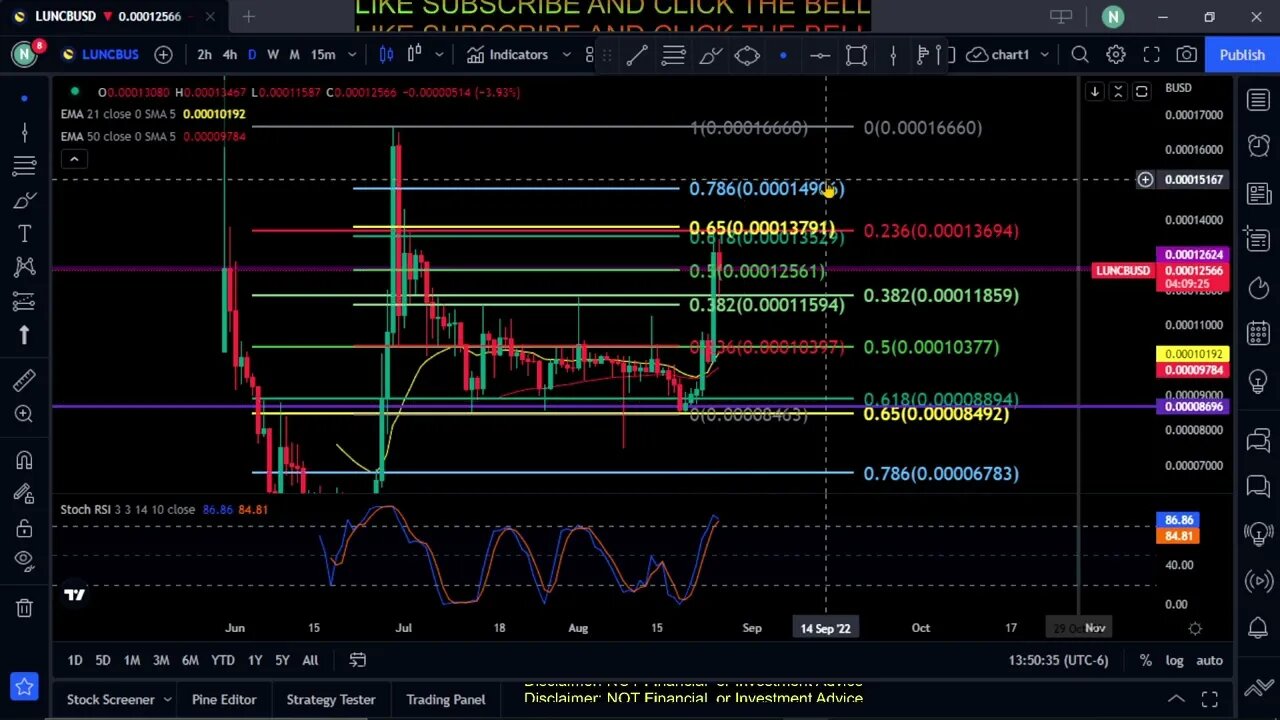
Task: Open the Stock Screener tab
Action: point(110,700)
